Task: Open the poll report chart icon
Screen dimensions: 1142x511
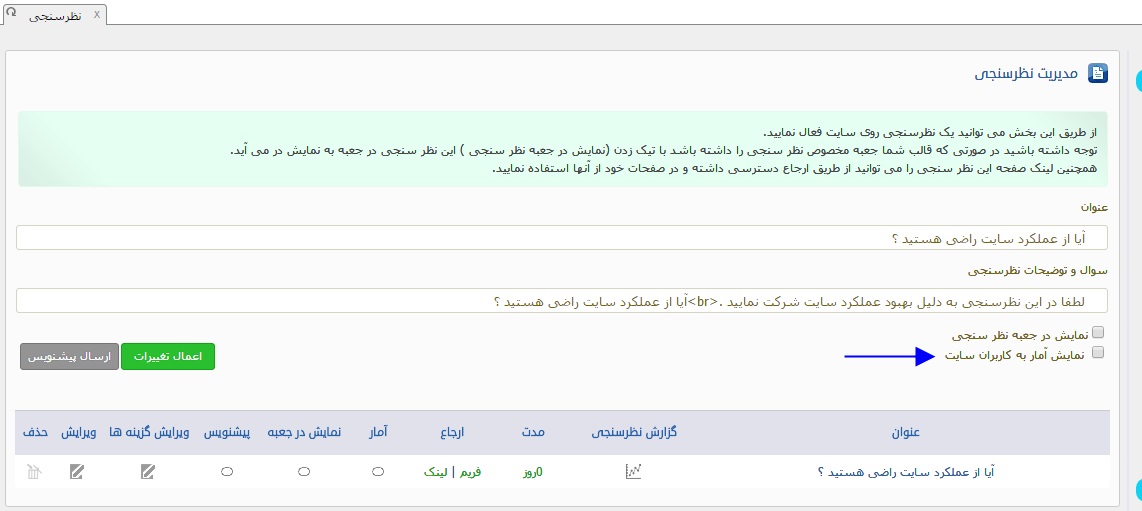Action: coord(632,472)
